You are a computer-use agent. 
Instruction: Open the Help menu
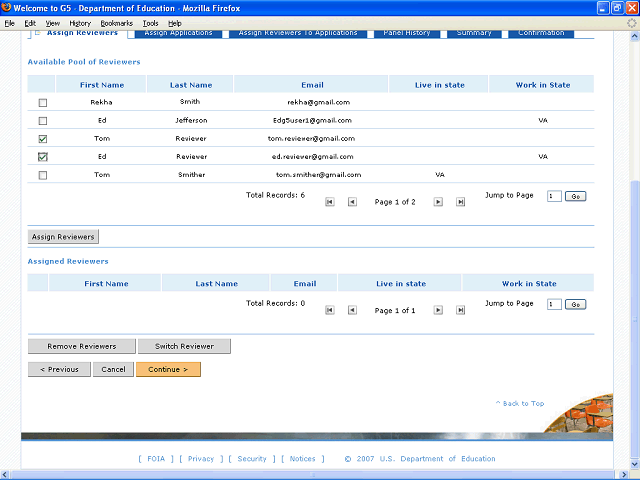175,23
